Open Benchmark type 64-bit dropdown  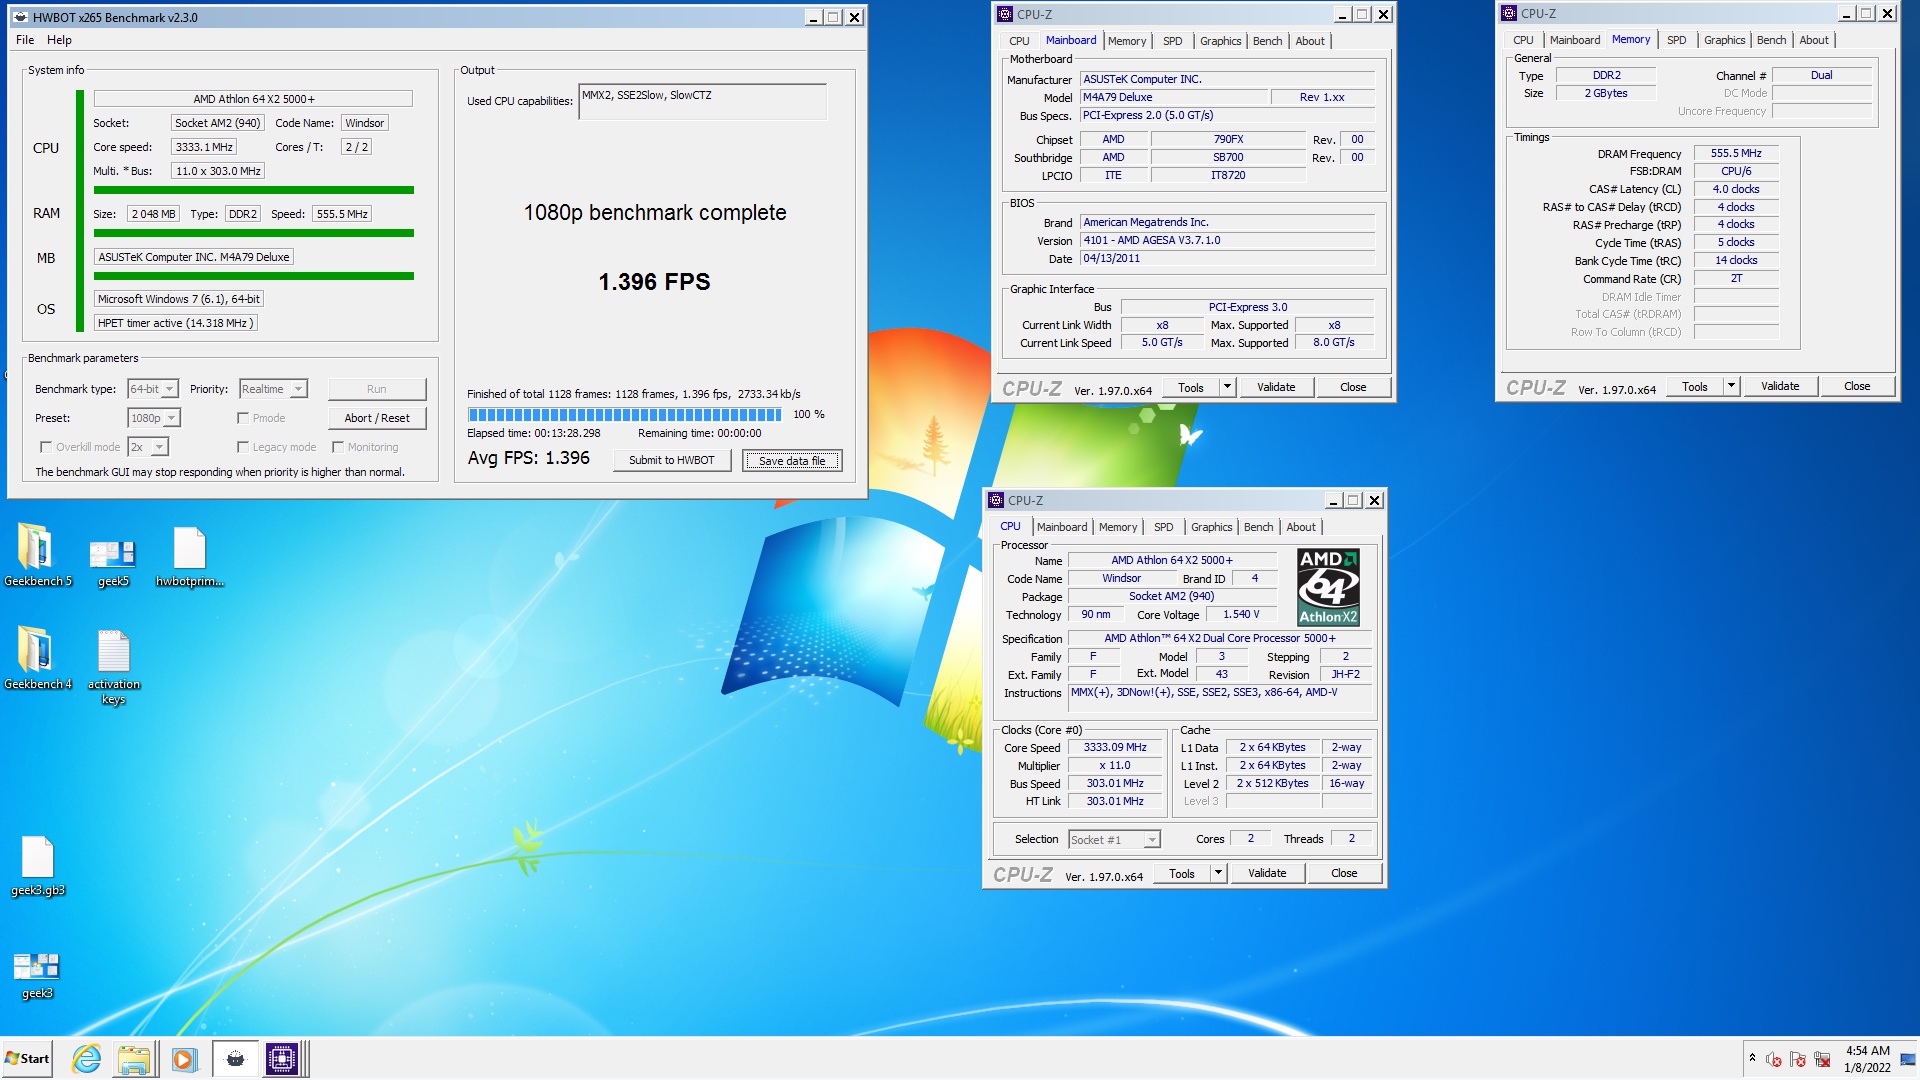tap(153, 389)
